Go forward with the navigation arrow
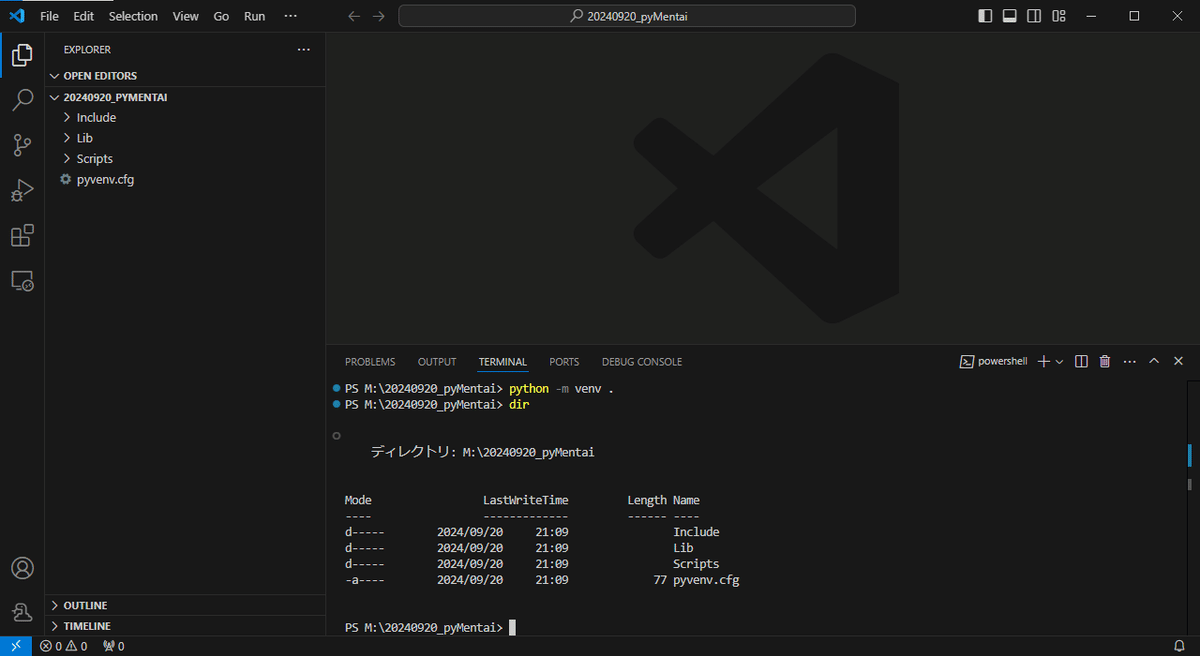Screen dimensions: 1200x656 coord(378,16)
